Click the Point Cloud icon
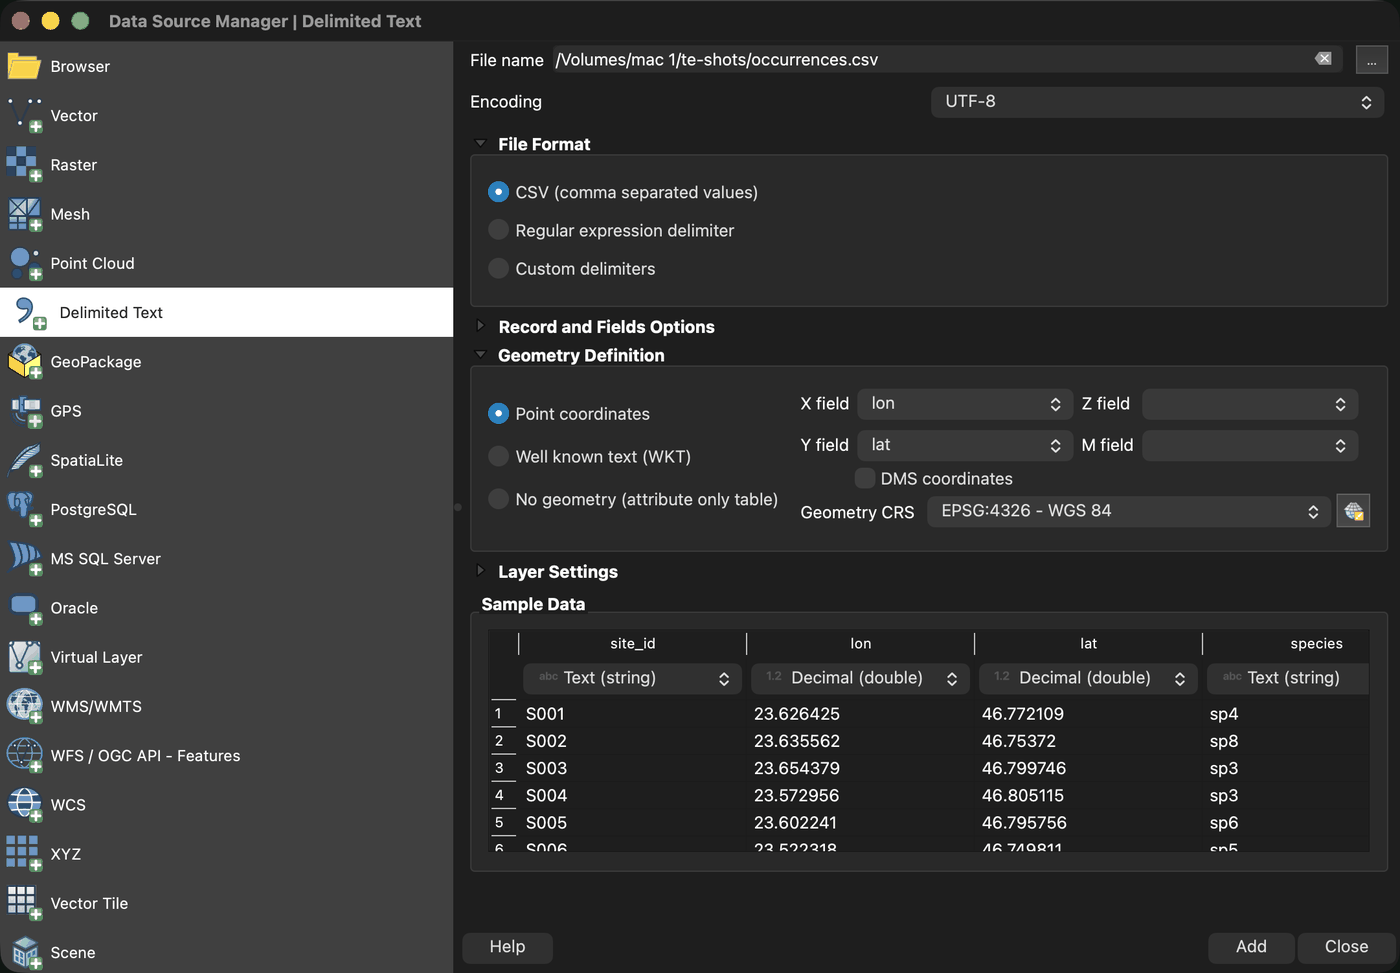The height and width of the screenshot is (973, 1400). point(24,263)
